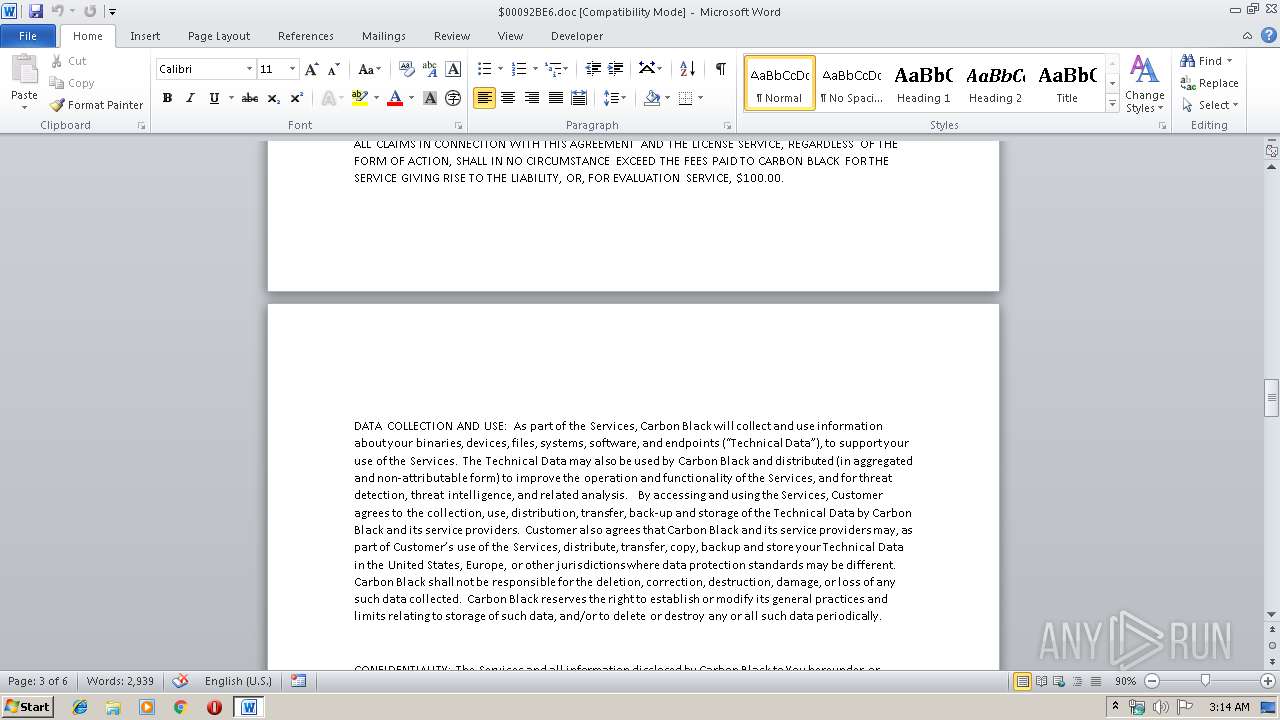
Task: Save the document from quick access toolbar
Action: (x=36, y=11)
